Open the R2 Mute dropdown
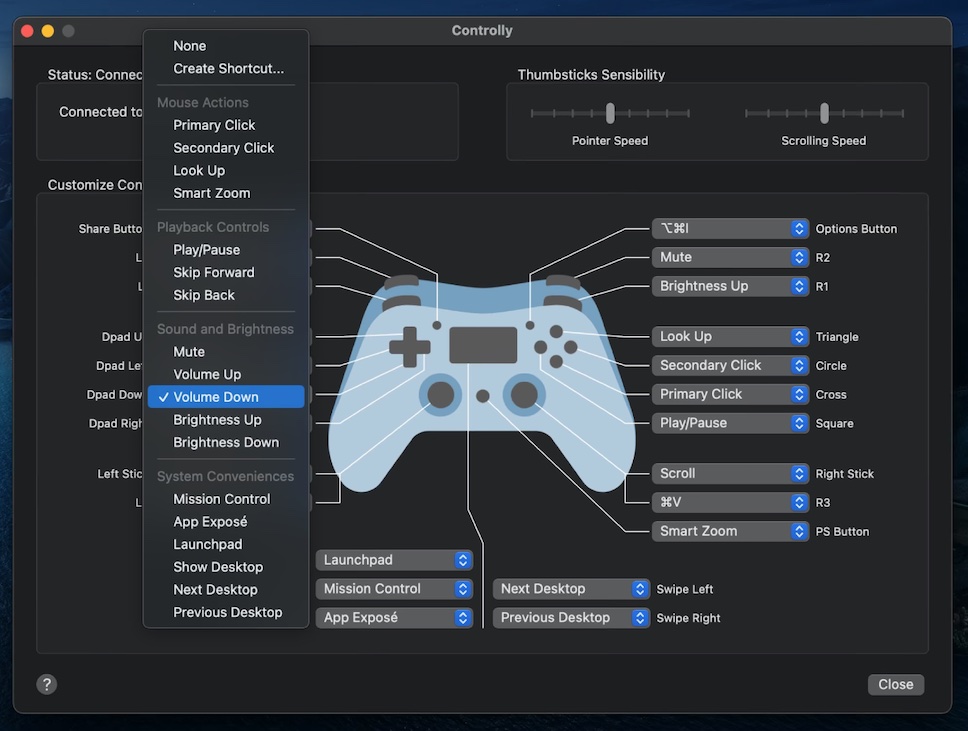Screen dimensions: 968x731 click(730, 257)
